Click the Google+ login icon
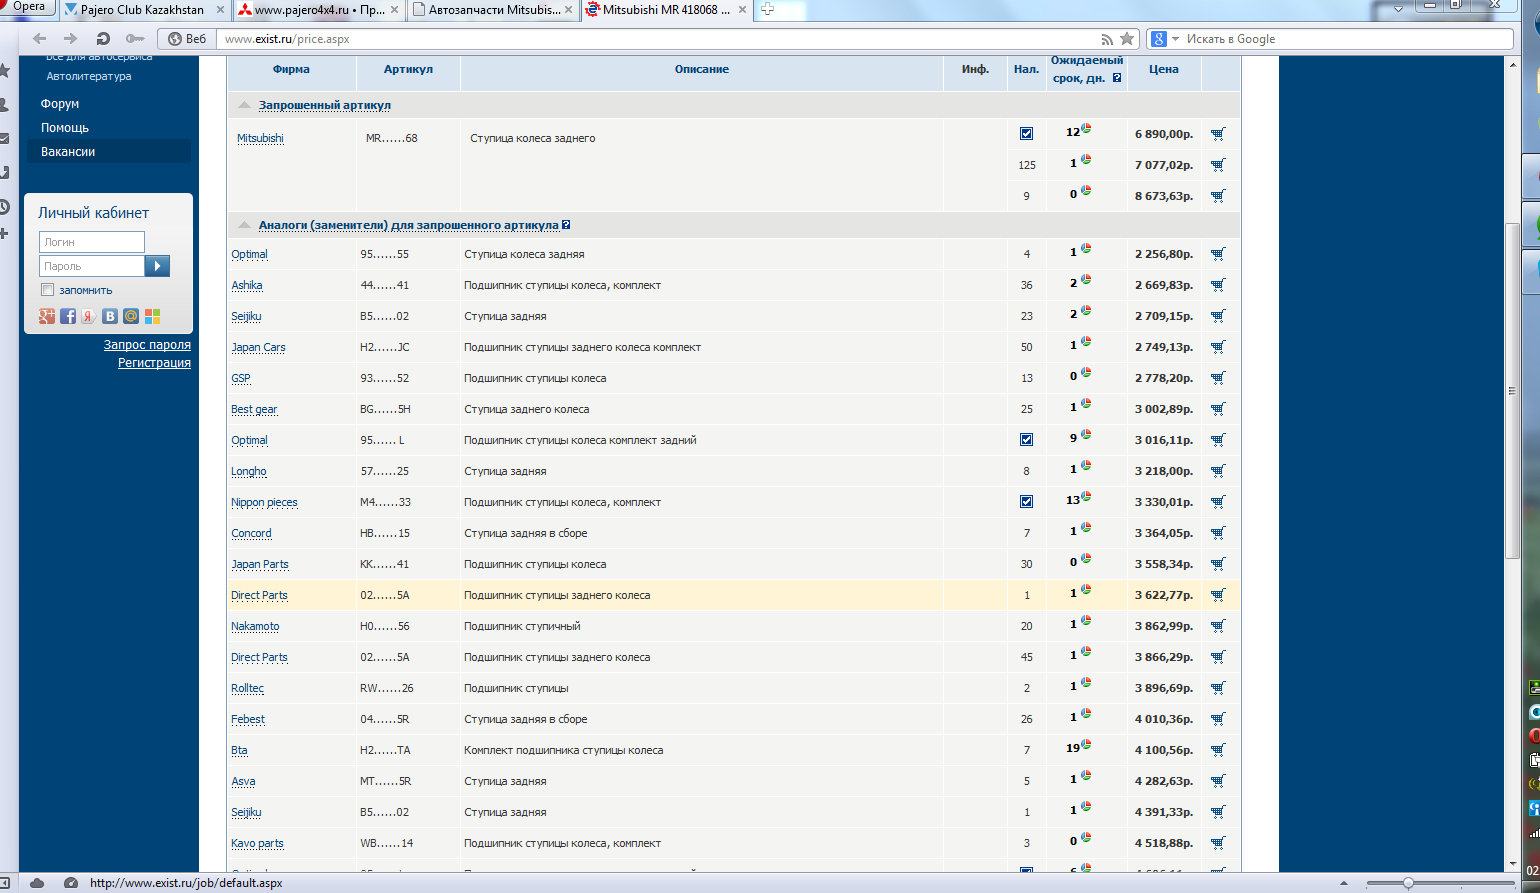The height and width of the screenshot is (893, 1540). (47, 316)
